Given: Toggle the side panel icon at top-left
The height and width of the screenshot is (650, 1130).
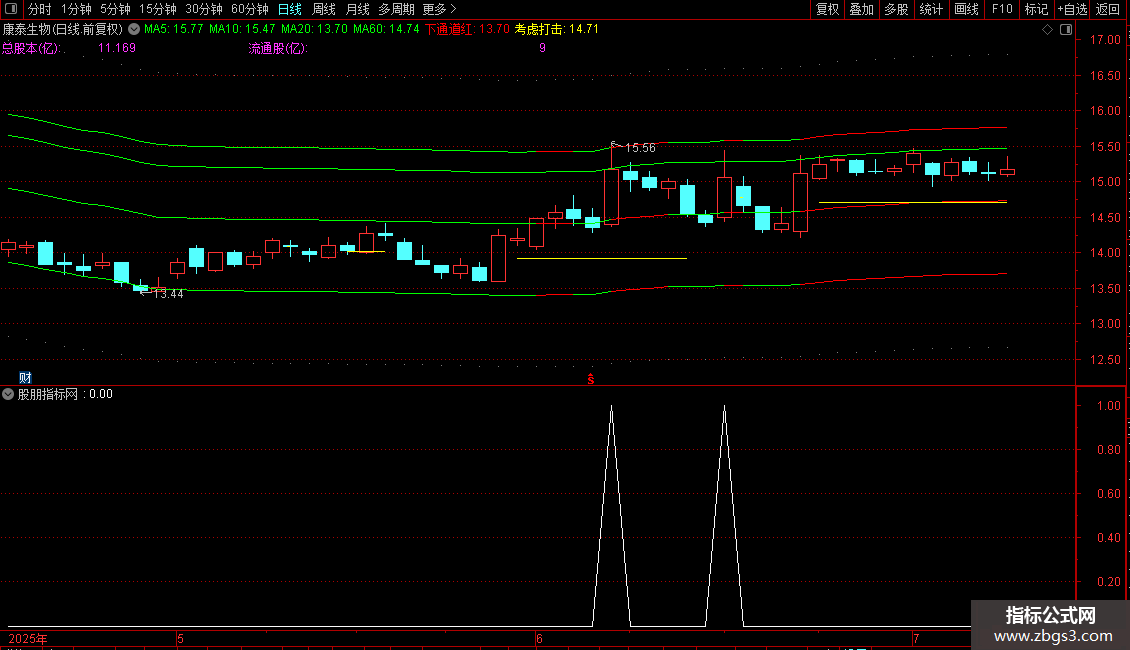Looking at the screenshot, I should point(11,9).
